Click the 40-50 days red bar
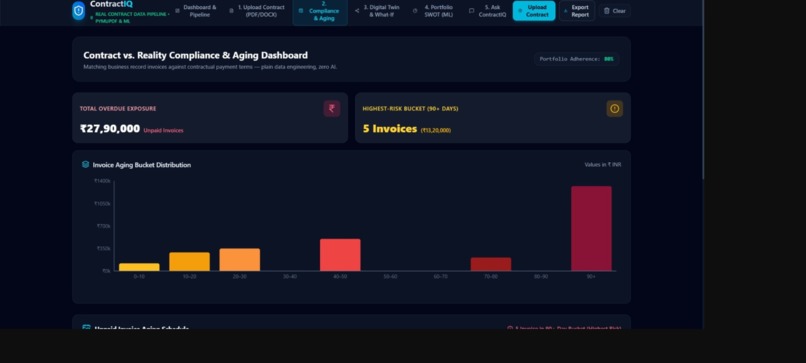 click(x=340, y=255)
